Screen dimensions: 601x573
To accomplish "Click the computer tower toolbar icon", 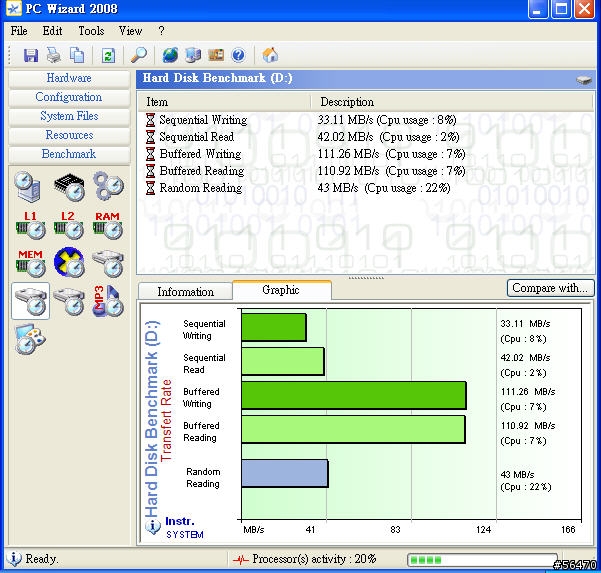I will 193,55.
